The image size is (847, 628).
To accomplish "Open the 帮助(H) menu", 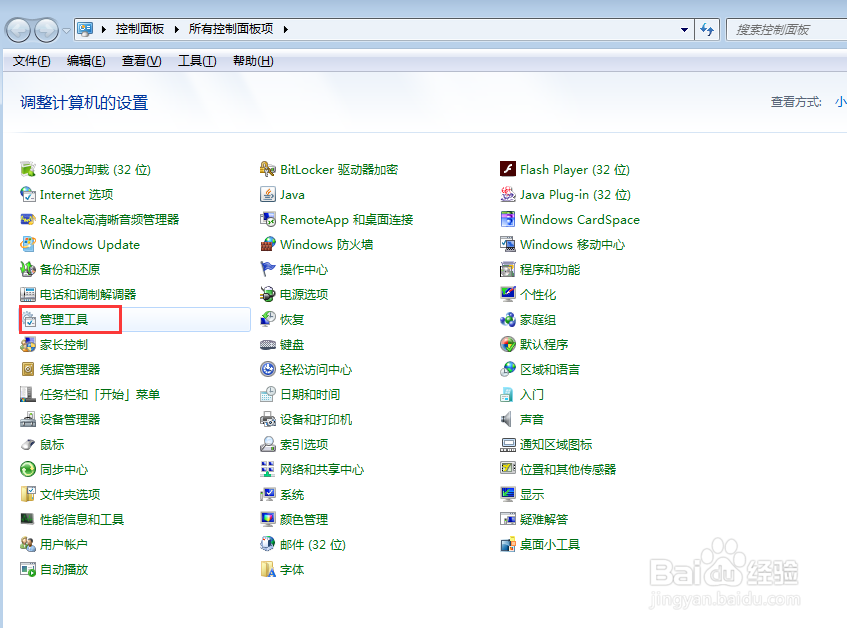I will (x=253, y=61).
